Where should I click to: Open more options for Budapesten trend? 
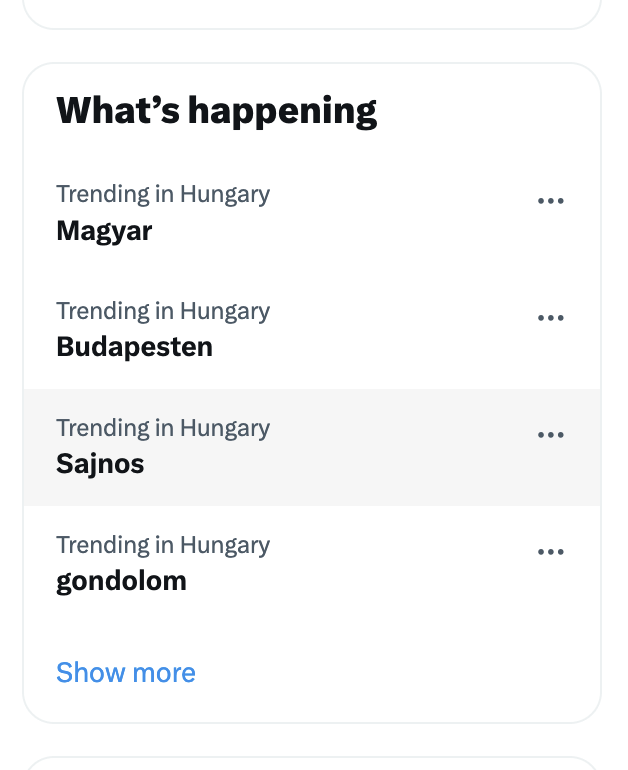tap(550, 318)
